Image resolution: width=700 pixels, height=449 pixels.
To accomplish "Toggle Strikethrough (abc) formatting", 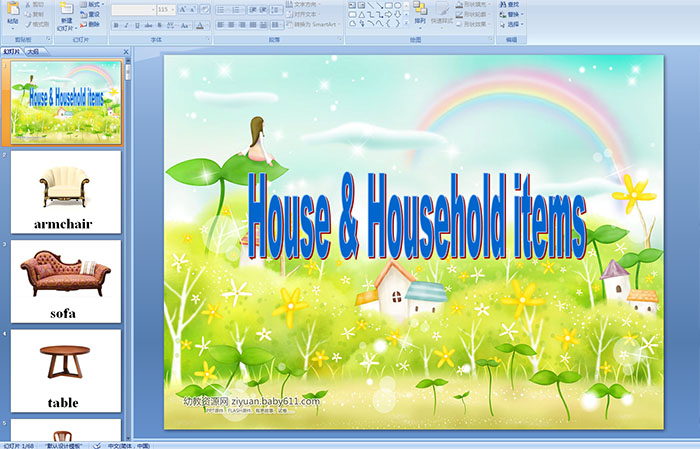I will (x=148, y=25).
